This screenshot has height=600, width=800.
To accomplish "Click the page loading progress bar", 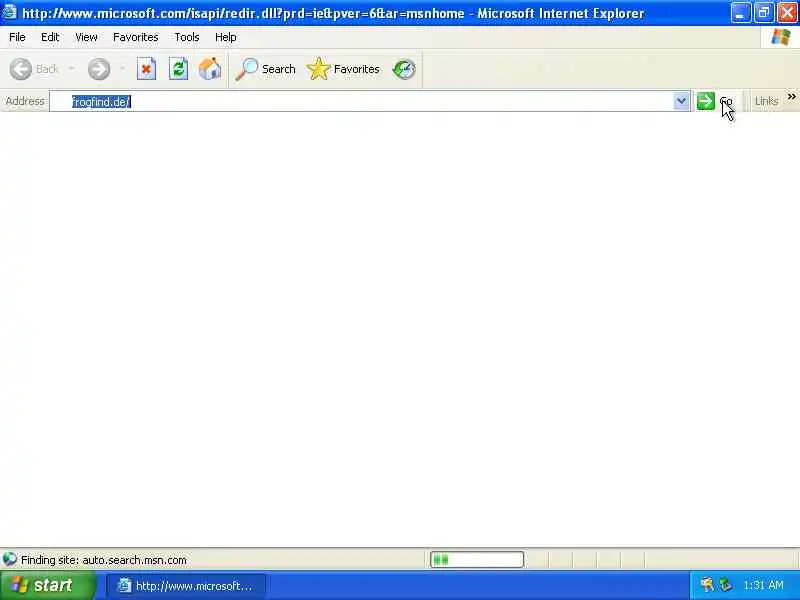I will pyautogui.click(x=477, y=560).
